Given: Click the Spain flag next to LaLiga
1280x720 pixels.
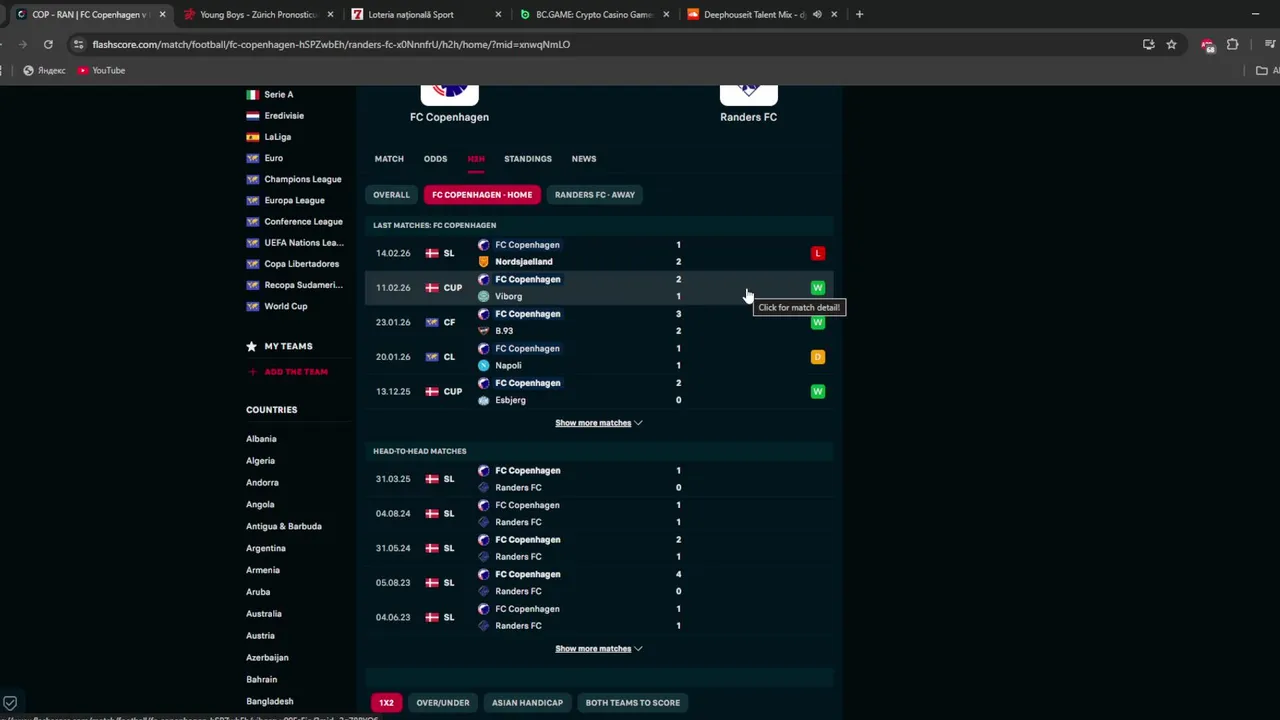Looking at the screenshot, I should [x=252, y=137].
